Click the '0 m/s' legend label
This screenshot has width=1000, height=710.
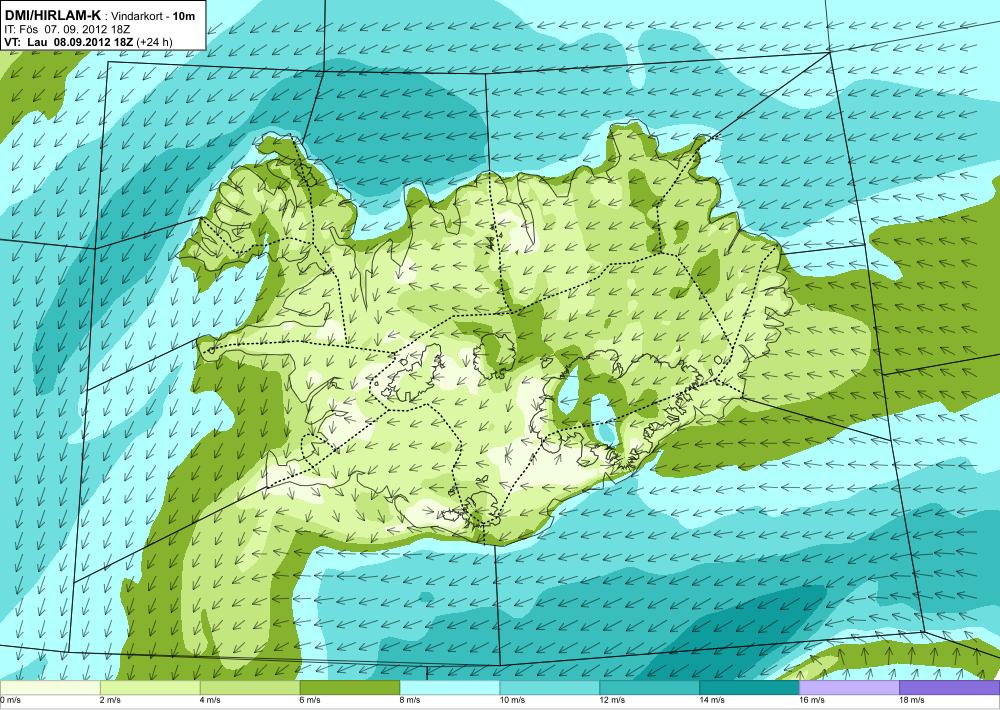(11, 700)
